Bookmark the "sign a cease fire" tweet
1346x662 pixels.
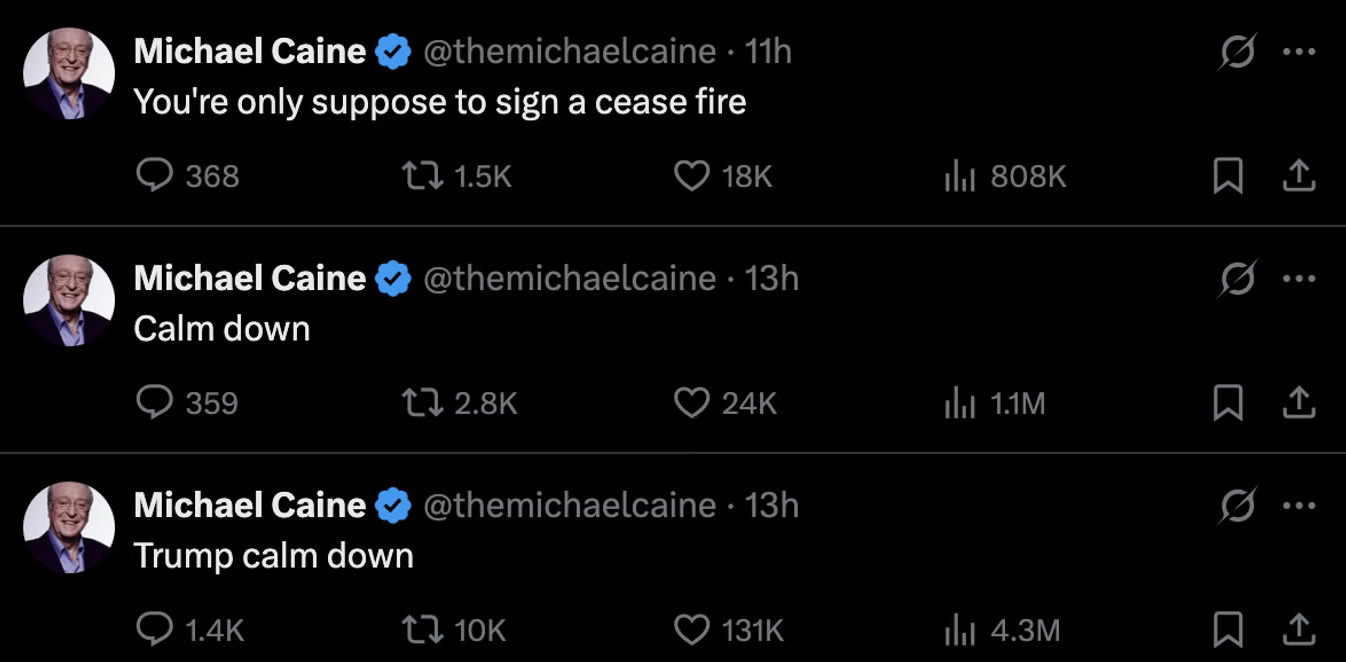[x=1227, y=176]
